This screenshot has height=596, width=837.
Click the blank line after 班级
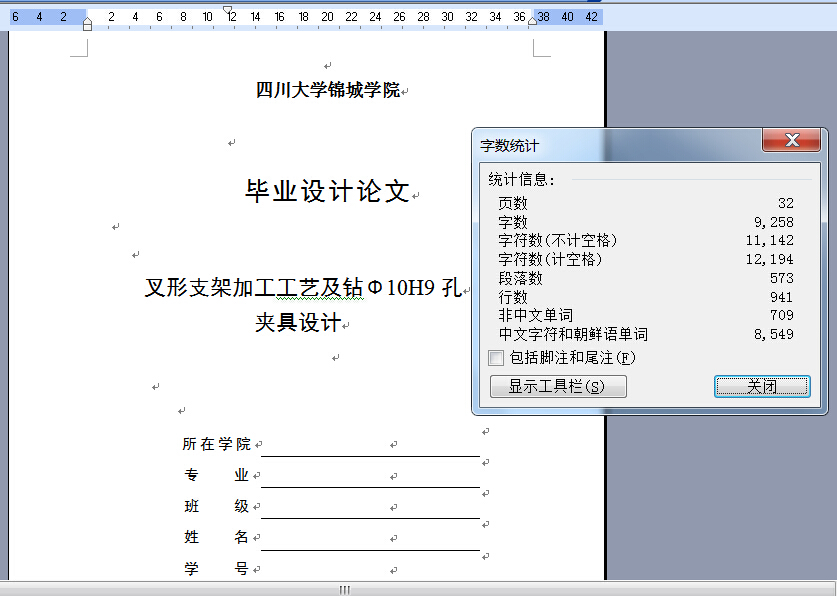(x=370, y=507)
